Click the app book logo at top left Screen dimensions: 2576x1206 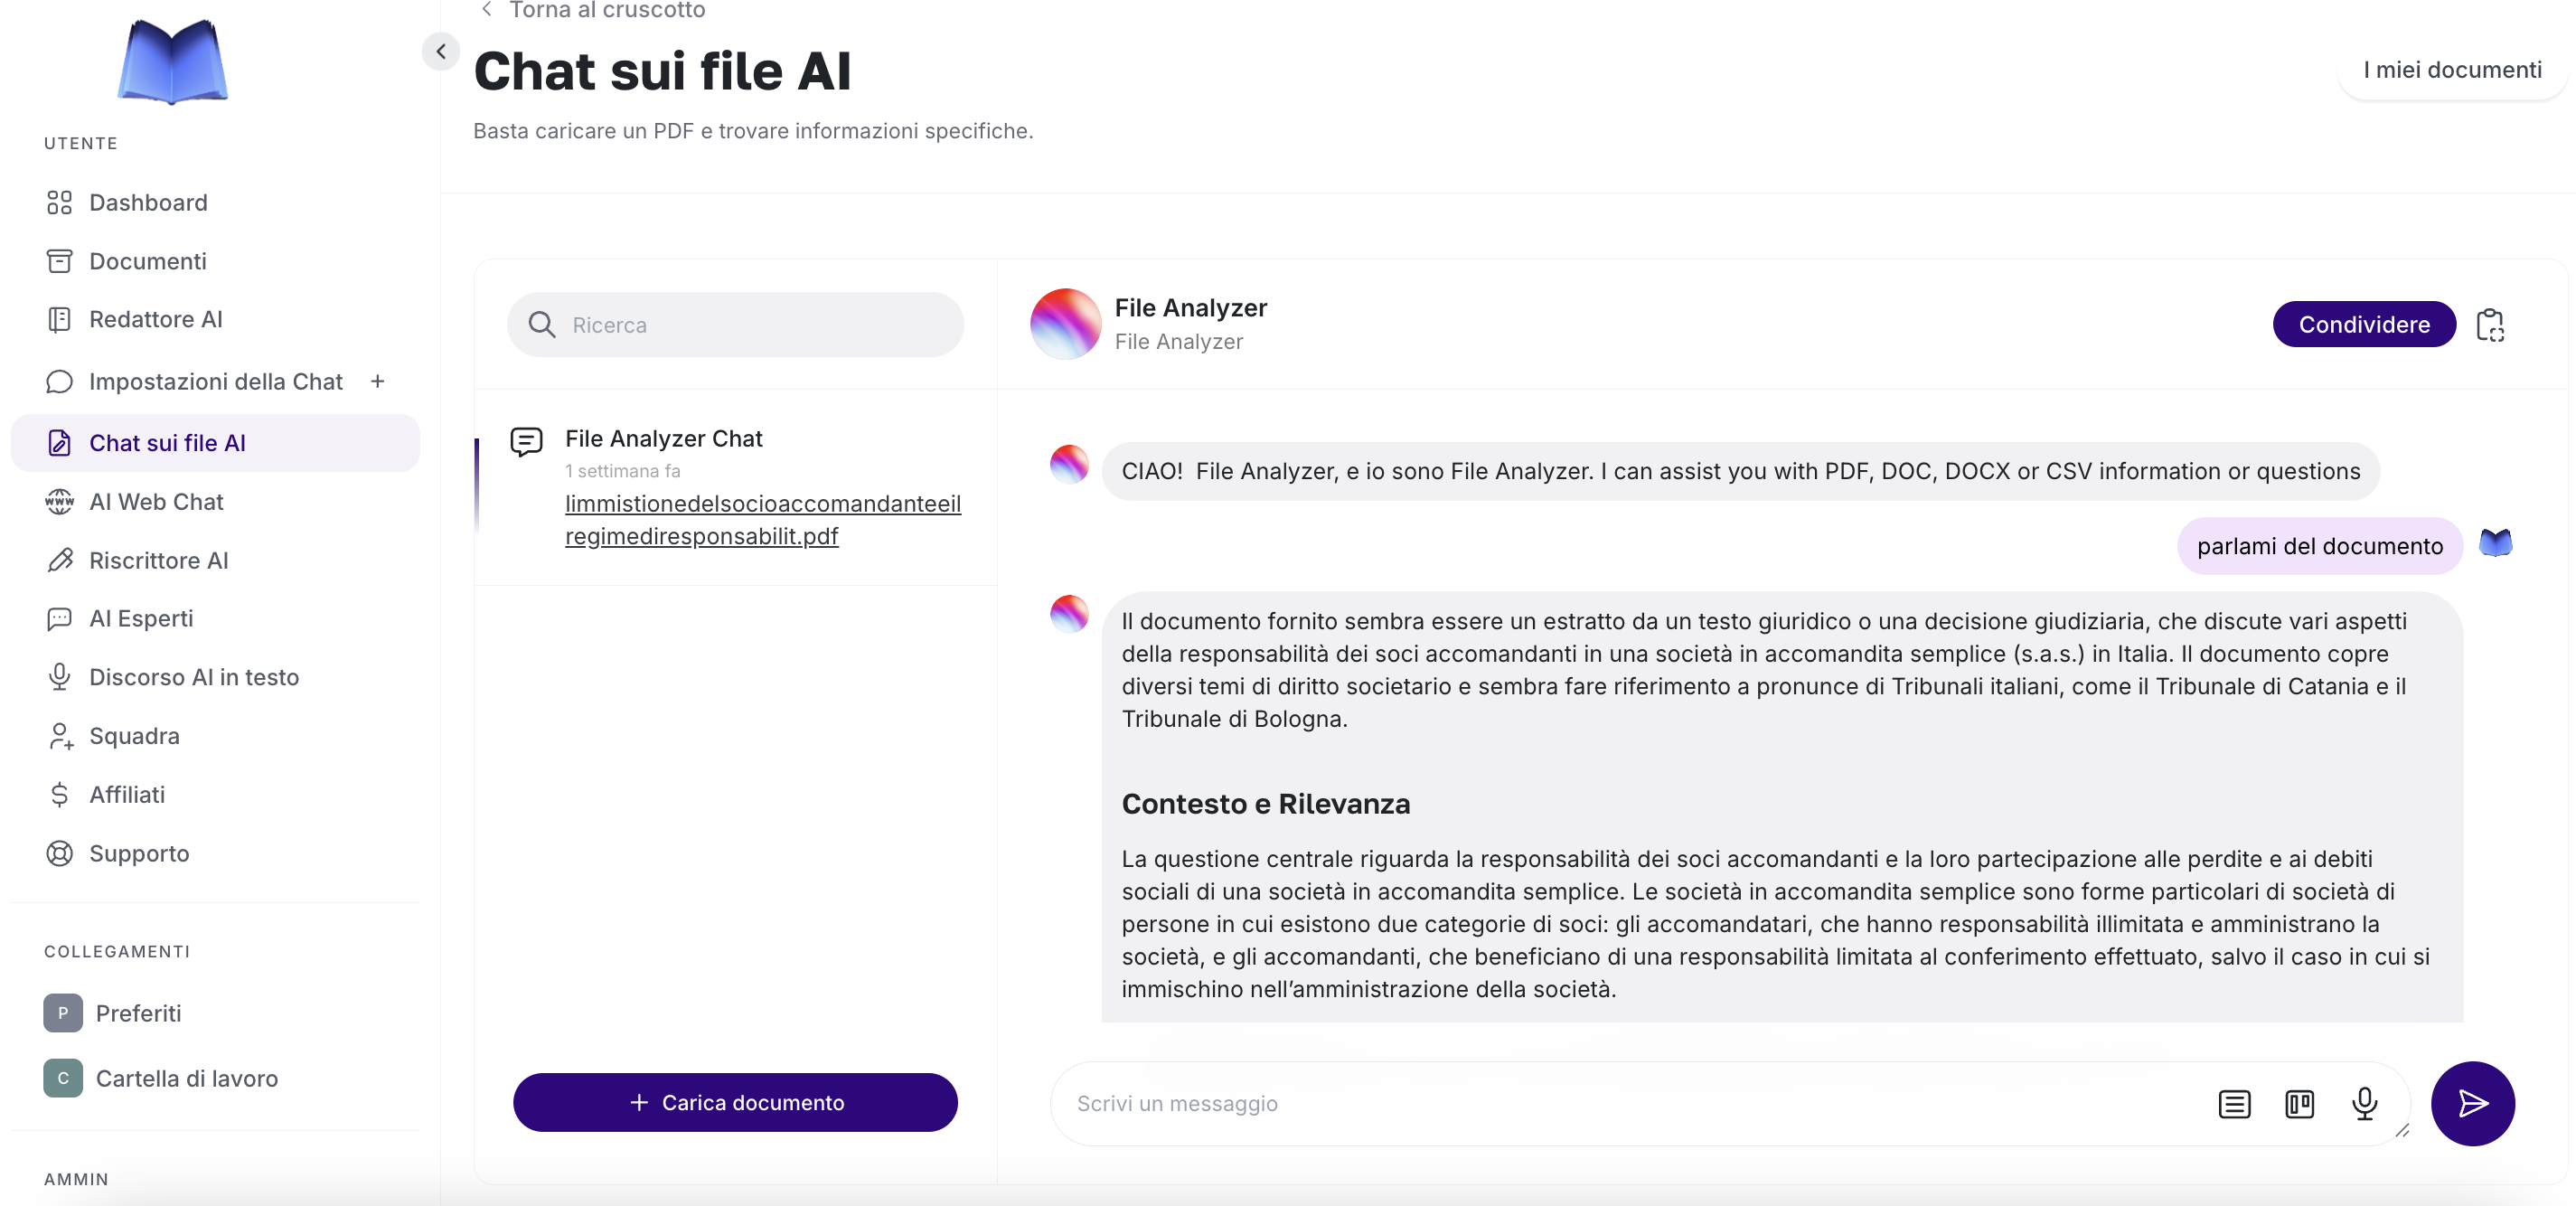(x=172, y=62)
